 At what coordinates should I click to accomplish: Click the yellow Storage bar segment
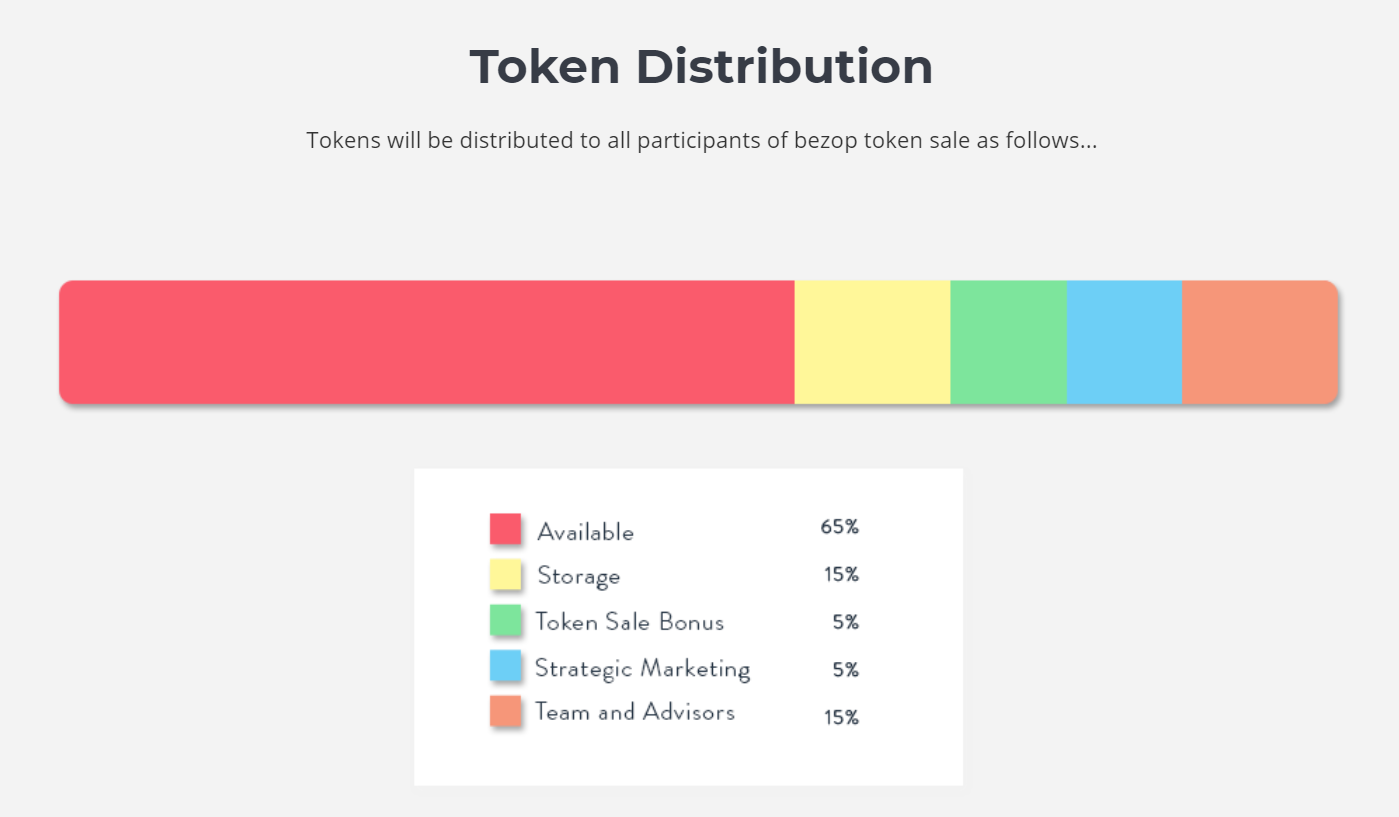tap(872, 342)
